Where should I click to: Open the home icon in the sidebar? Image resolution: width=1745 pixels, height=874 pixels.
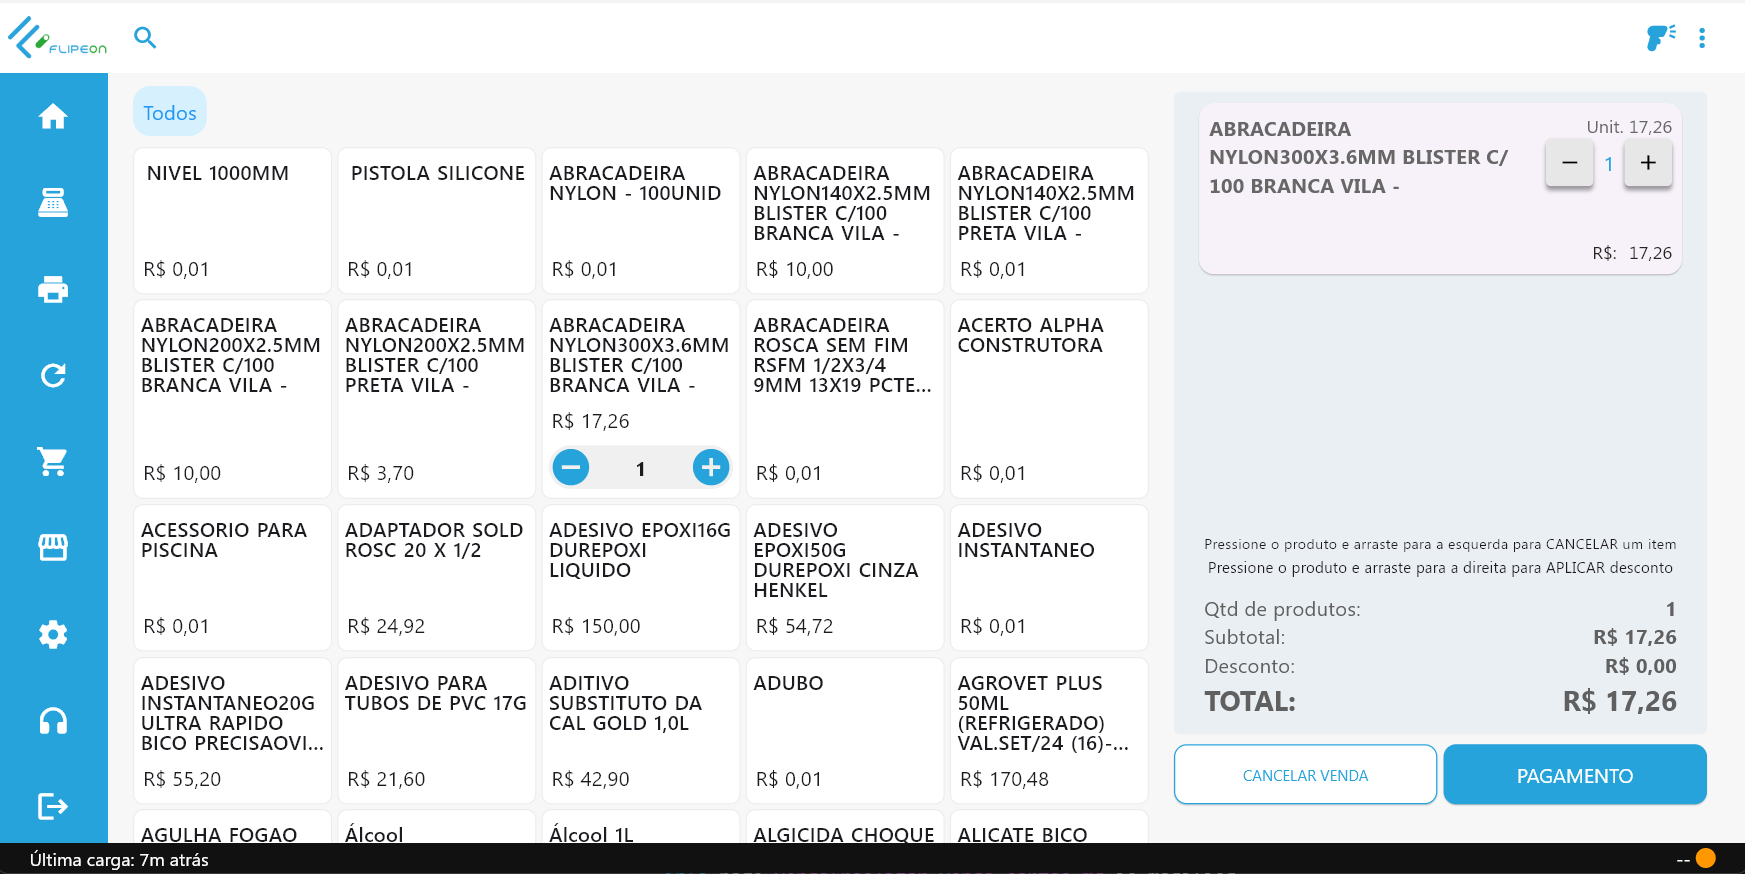click(x=53, y=117)
